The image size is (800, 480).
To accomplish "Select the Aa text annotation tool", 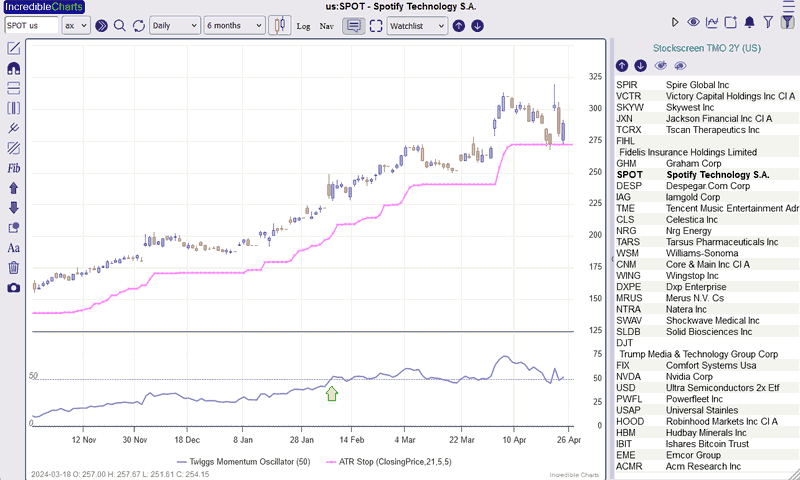I will 14,248.
